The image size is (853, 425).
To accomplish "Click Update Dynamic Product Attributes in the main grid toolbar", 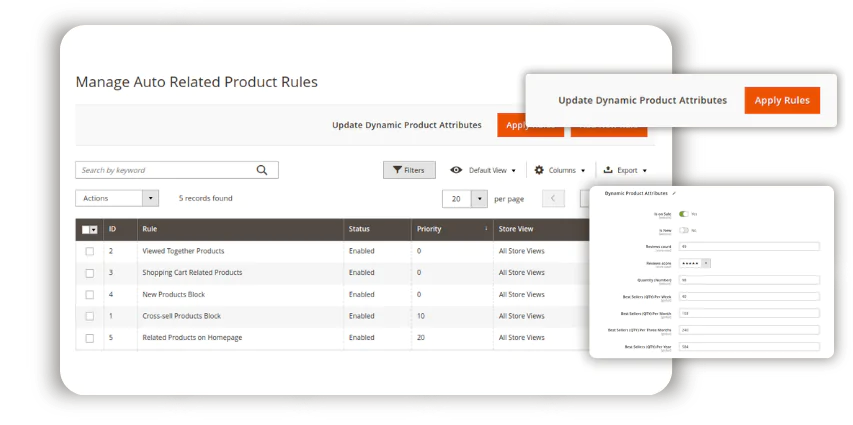I will tap(407, 125).
